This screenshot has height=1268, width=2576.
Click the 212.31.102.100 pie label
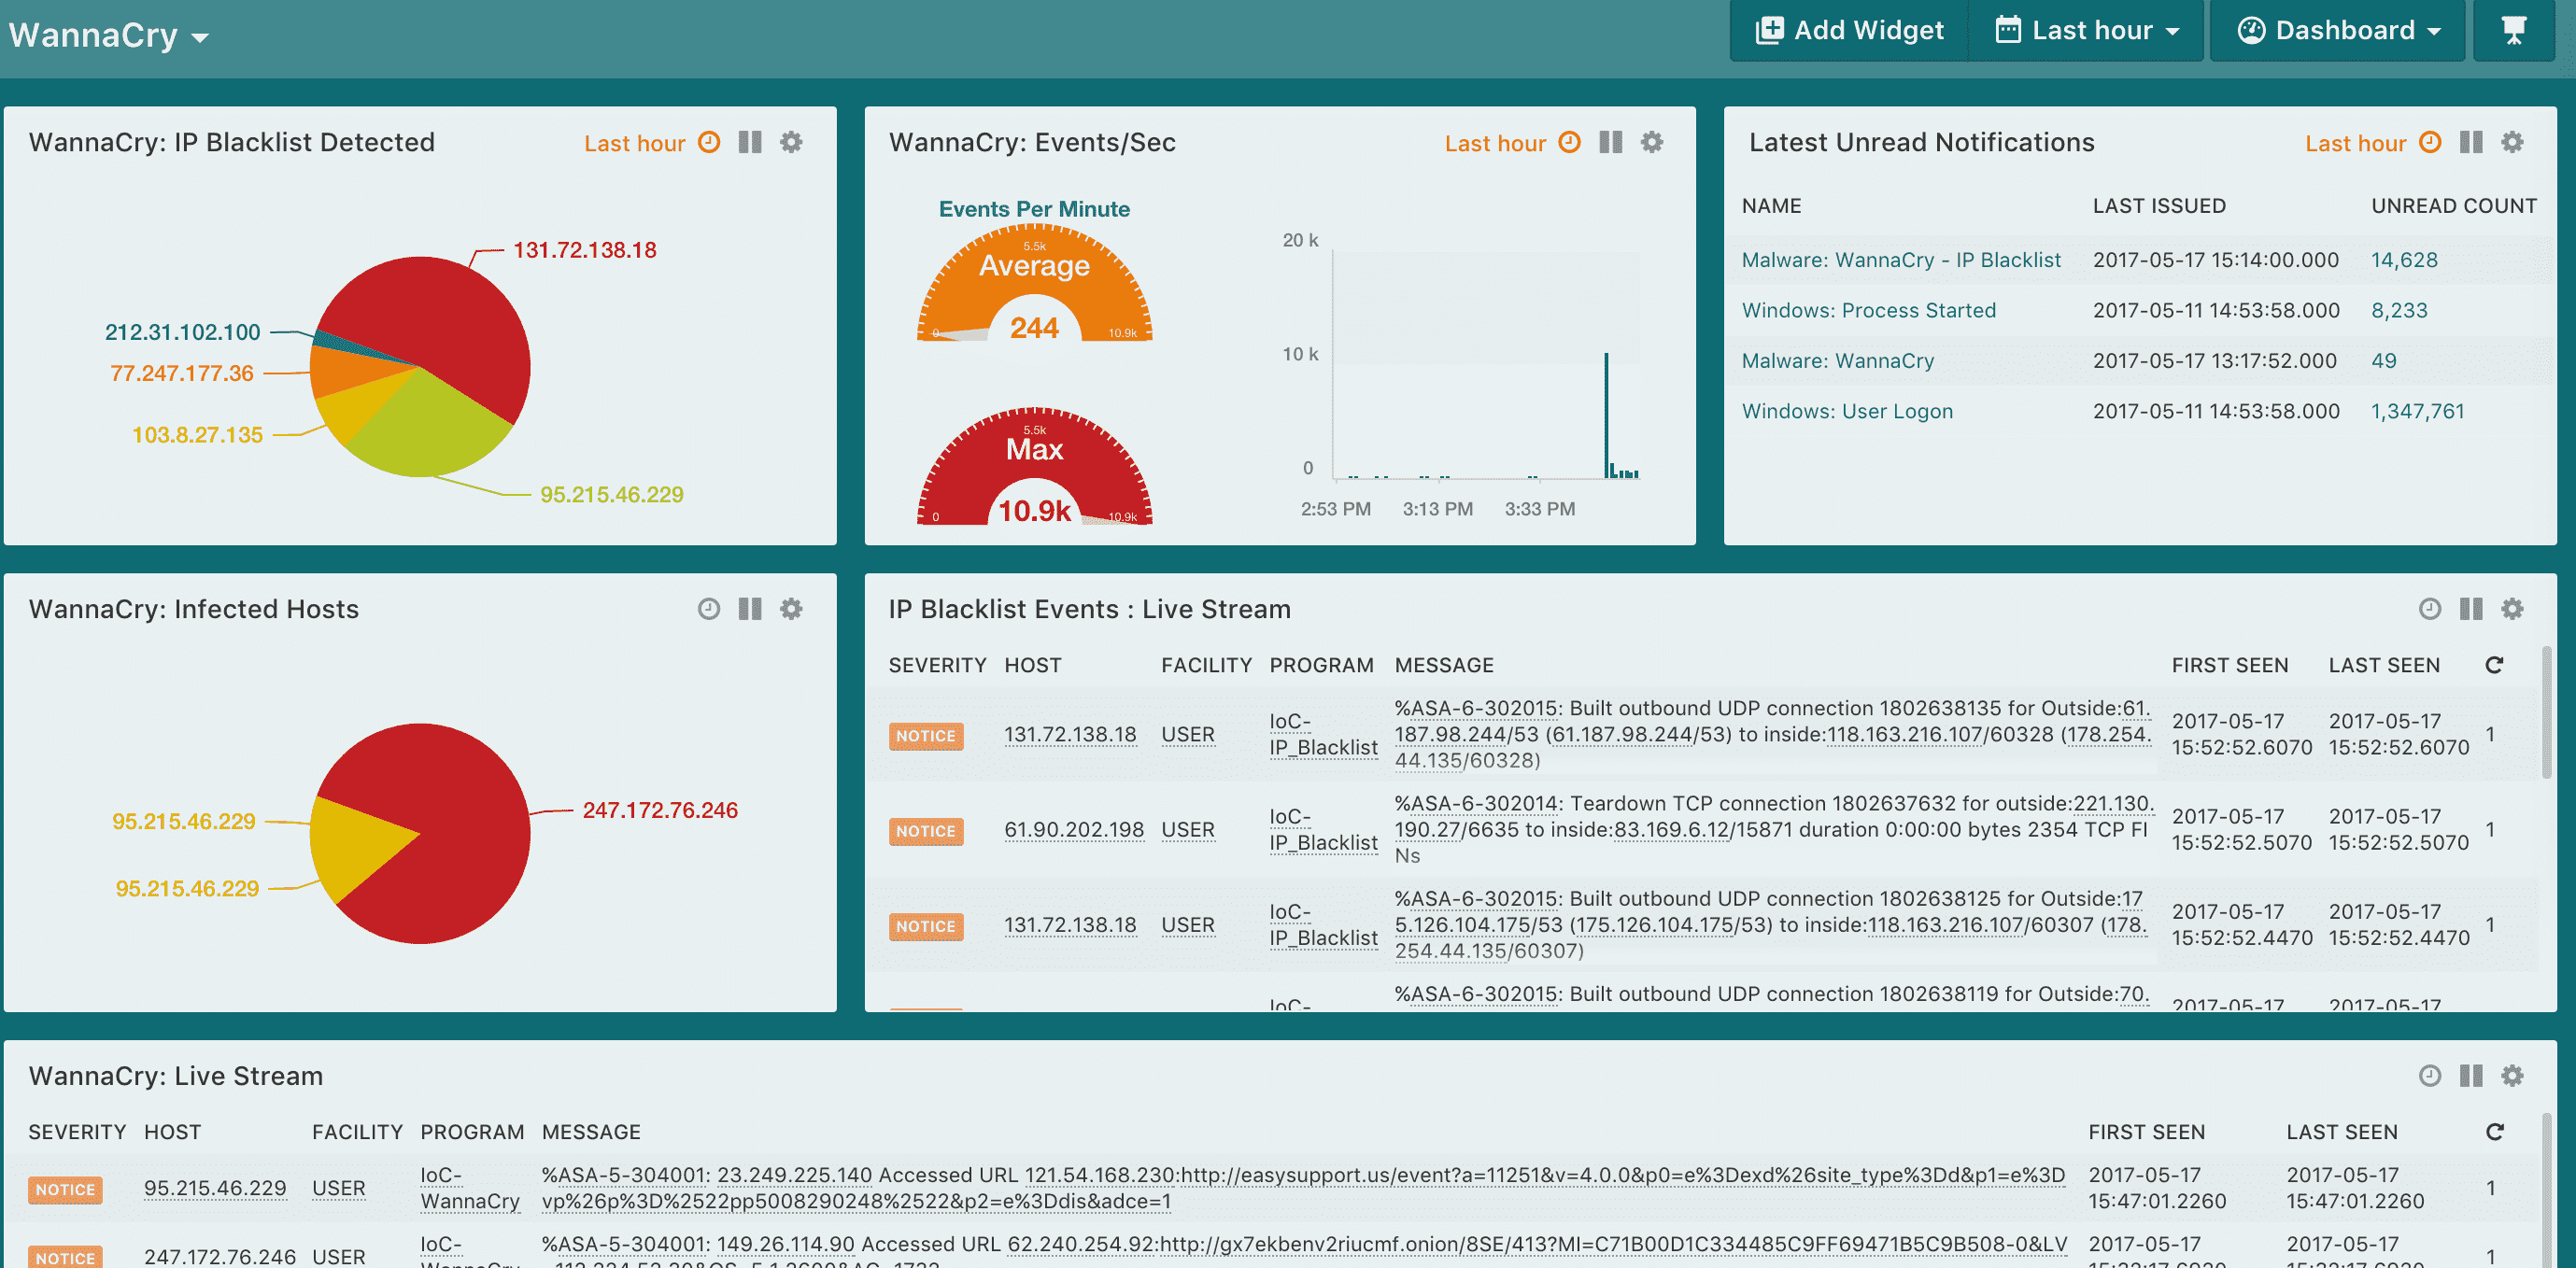click(182, 332)
